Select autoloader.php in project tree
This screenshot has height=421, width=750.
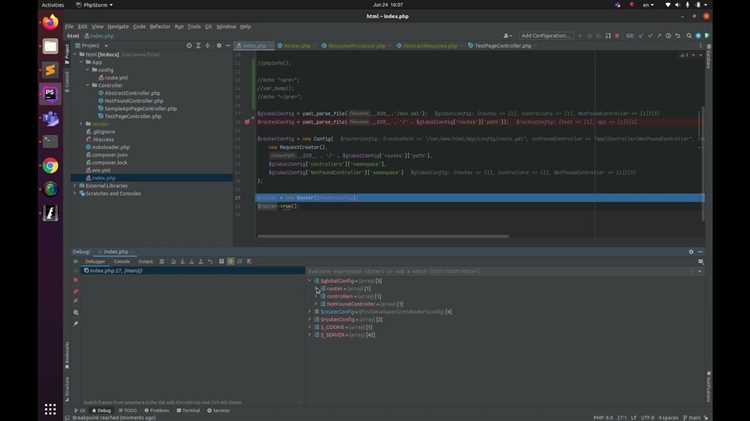[110, 147]
